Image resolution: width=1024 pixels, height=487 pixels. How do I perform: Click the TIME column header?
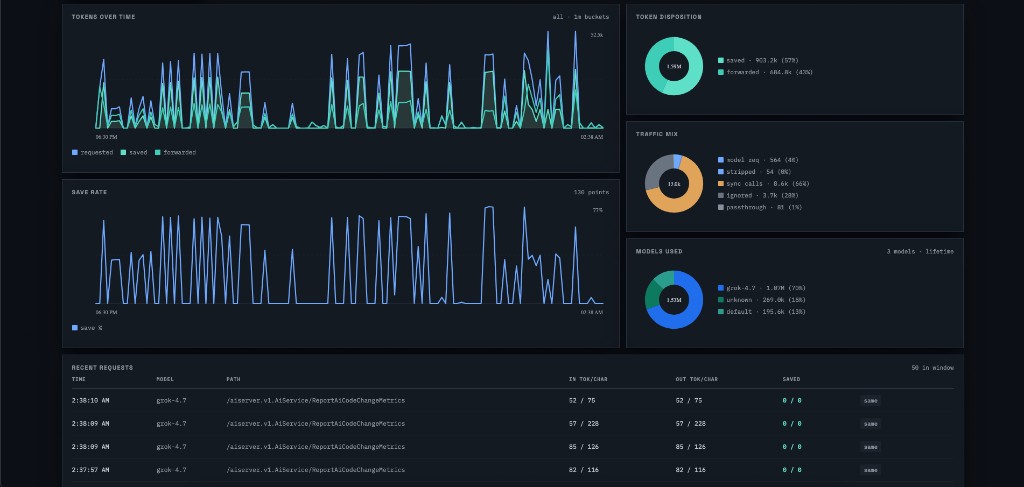(78, 379)
